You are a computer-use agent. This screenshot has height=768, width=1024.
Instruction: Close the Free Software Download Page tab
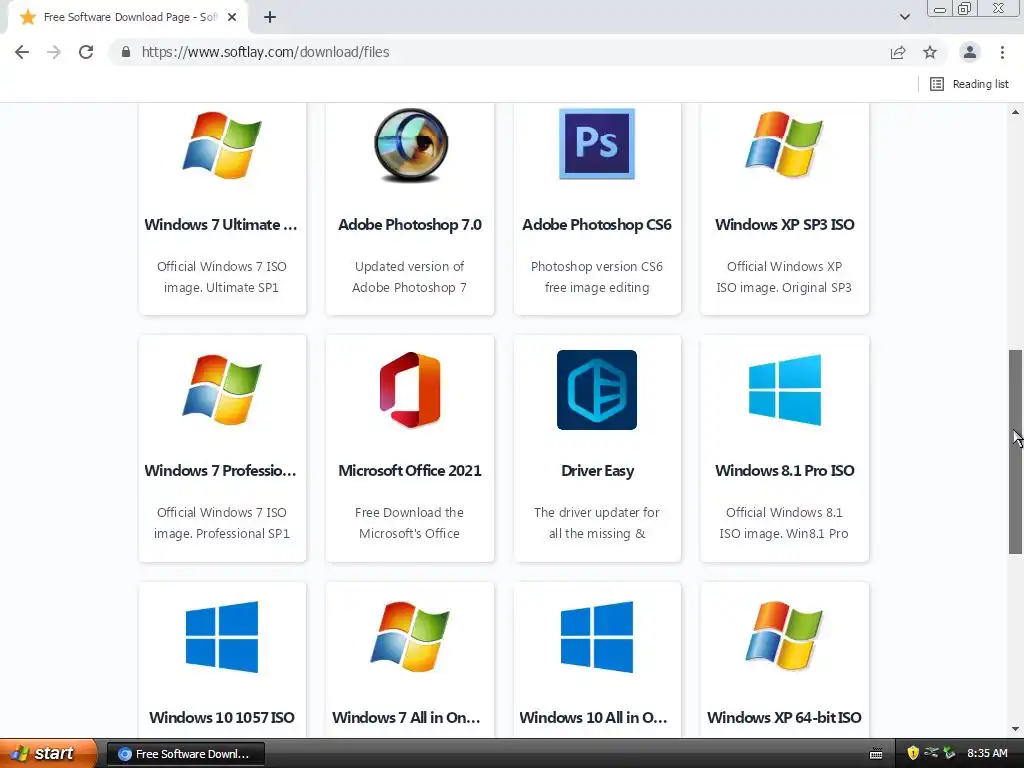pyautogui.click(x=232, y=18)
